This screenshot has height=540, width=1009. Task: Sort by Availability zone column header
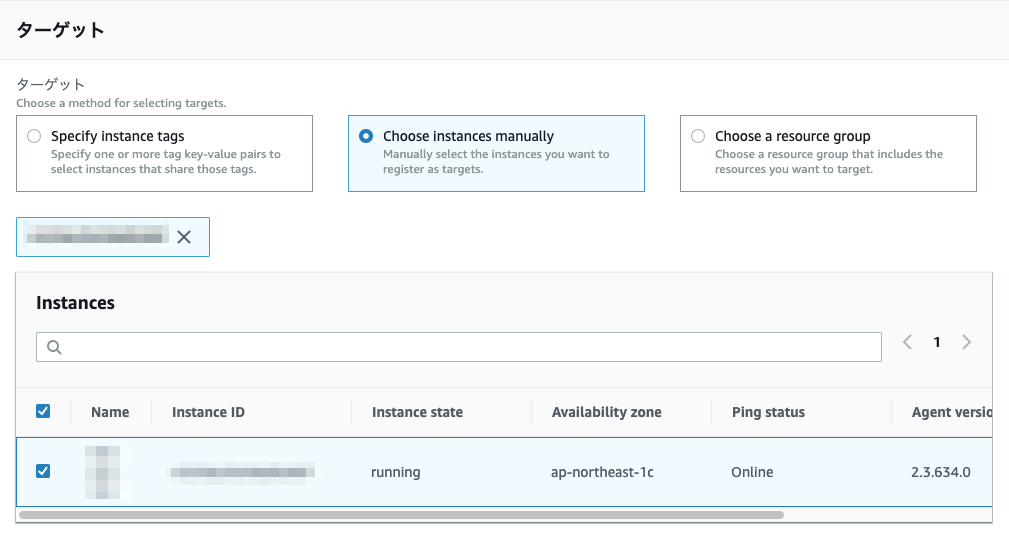tap(606, 412)
